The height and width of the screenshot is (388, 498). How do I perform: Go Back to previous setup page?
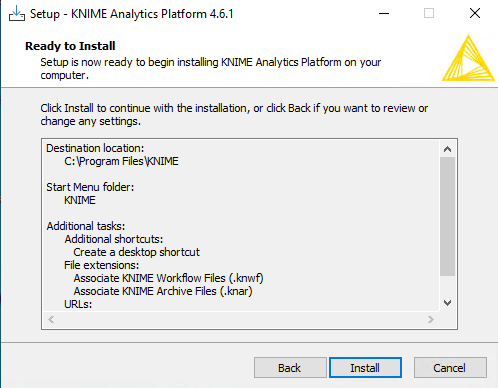pyautogui.click(x=290, y=368)
